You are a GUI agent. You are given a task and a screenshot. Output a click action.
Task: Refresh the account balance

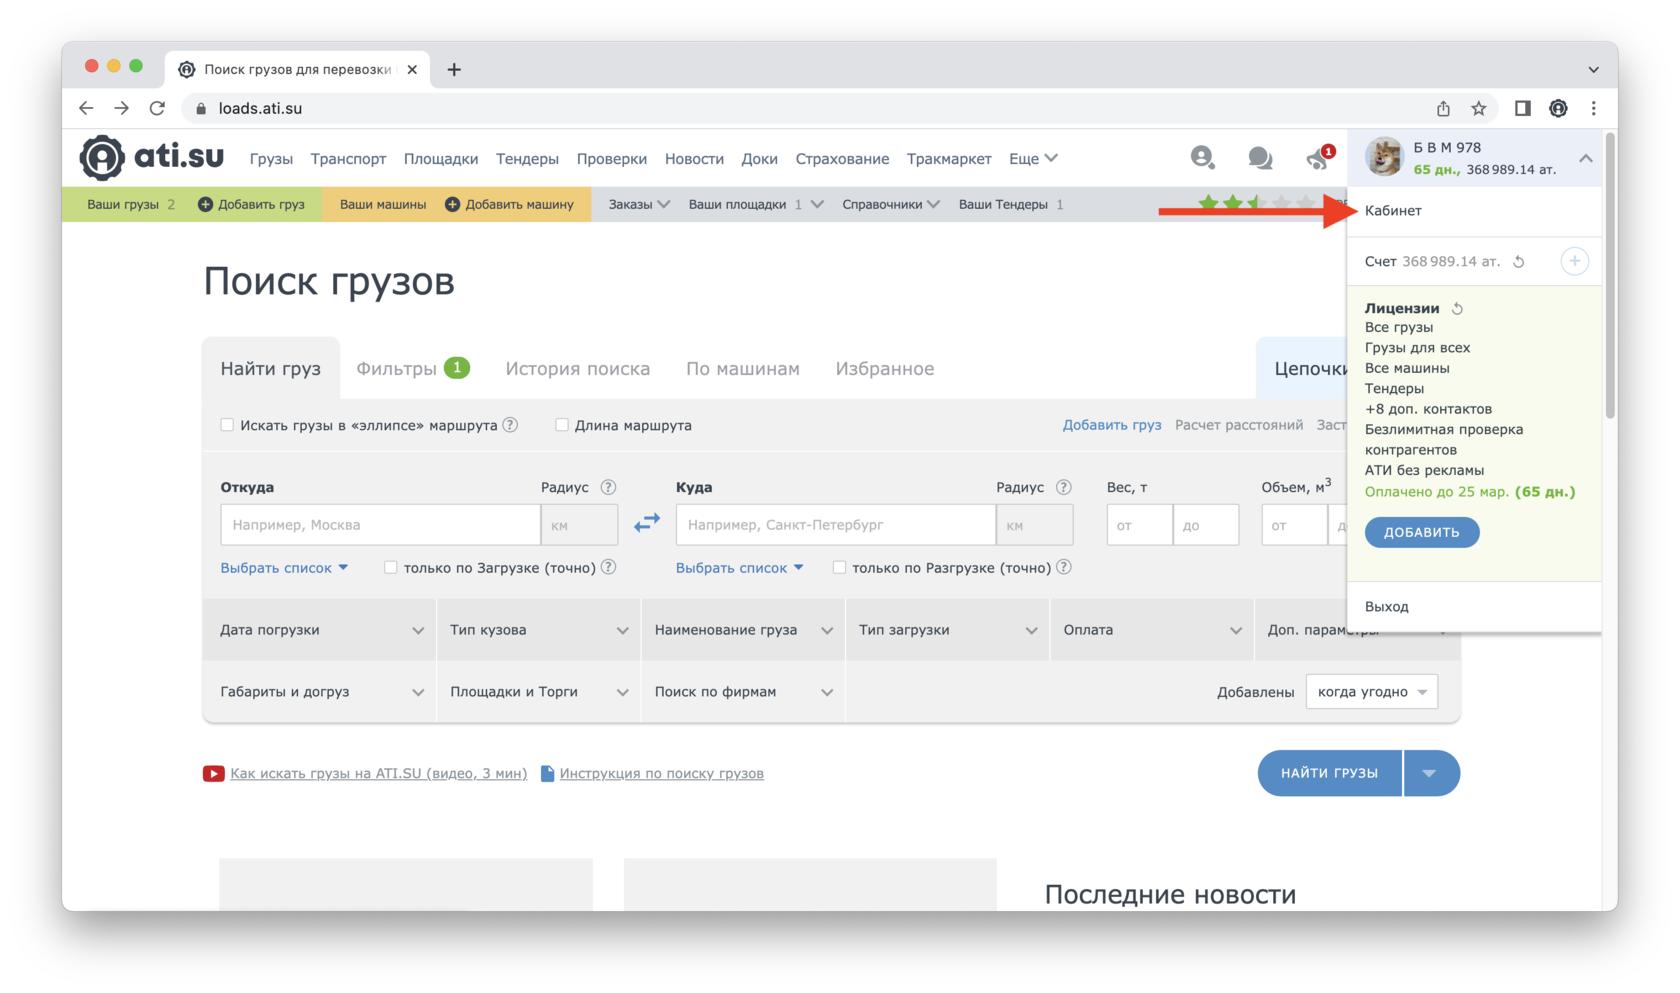(1518, 262)
